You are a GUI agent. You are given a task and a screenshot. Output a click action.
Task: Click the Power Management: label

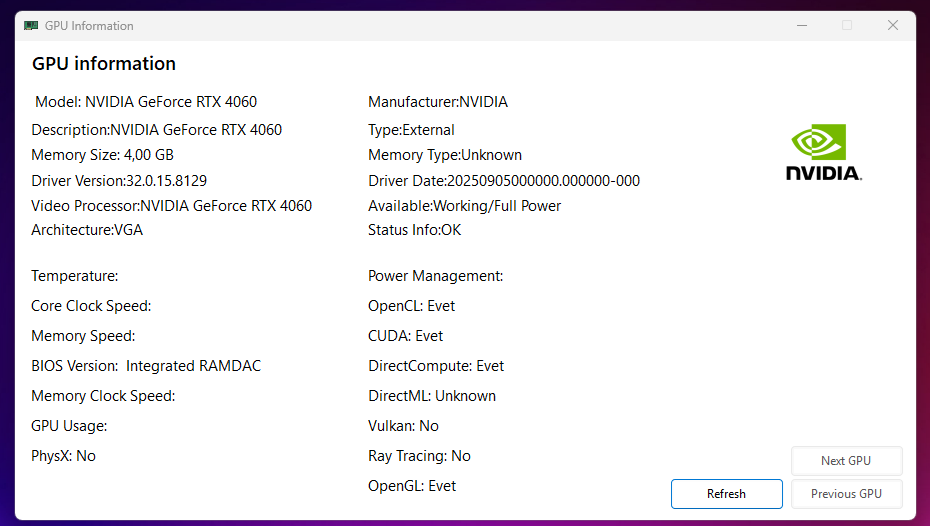pyautogui.click(x=435, y=276)
